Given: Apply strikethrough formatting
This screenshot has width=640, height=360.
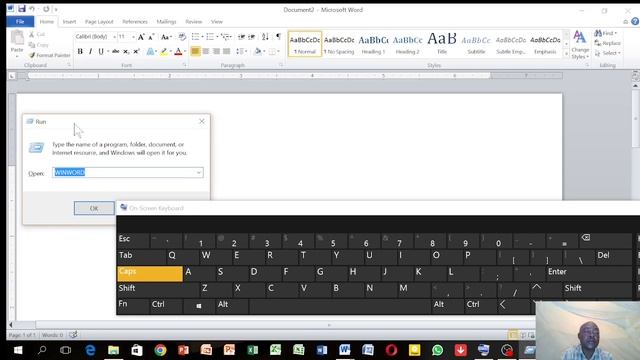Looking at the screenshot, I should [116, 51].
